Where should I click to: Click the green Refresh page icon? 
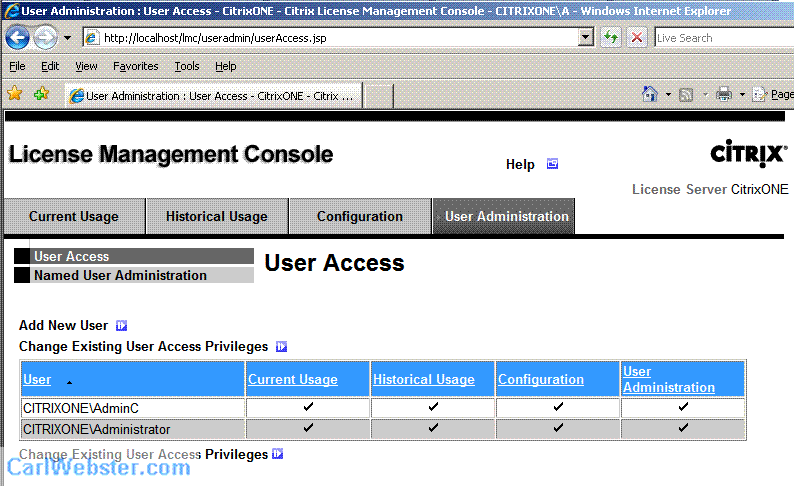(611, 37)
